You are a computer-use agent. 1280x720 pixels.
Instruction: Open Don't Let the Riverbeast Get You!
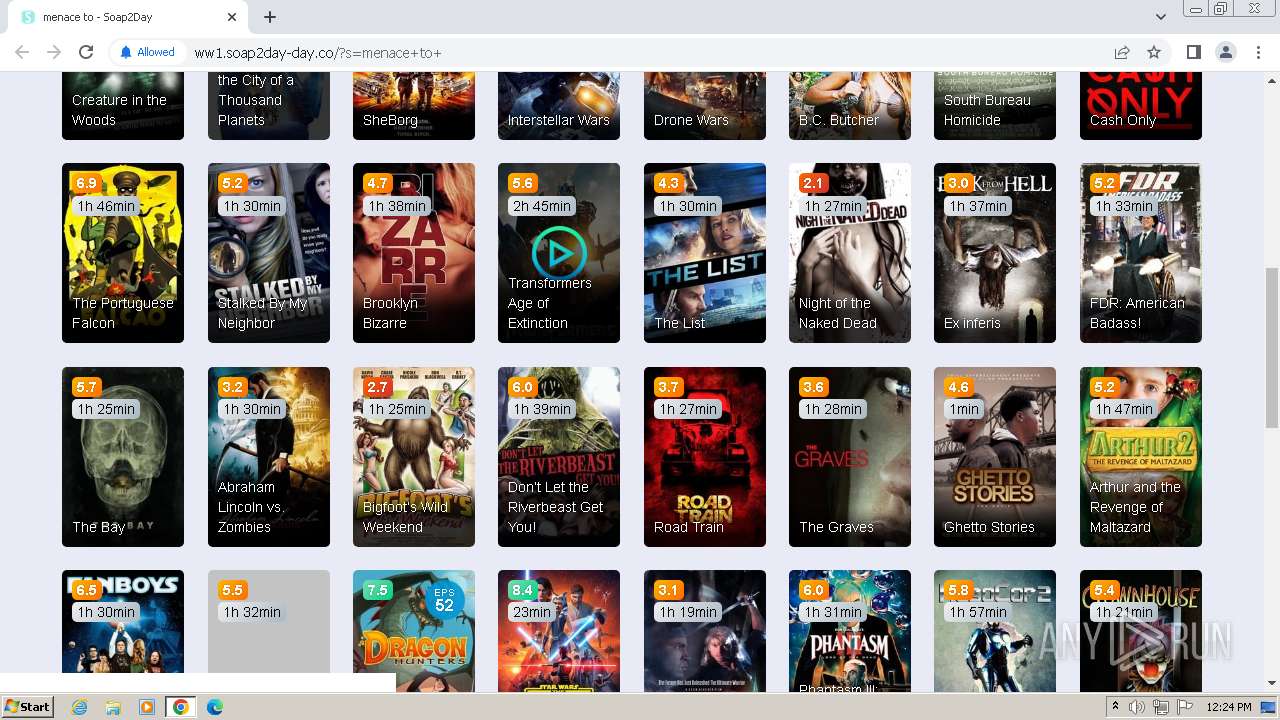[x=559, y=457]
